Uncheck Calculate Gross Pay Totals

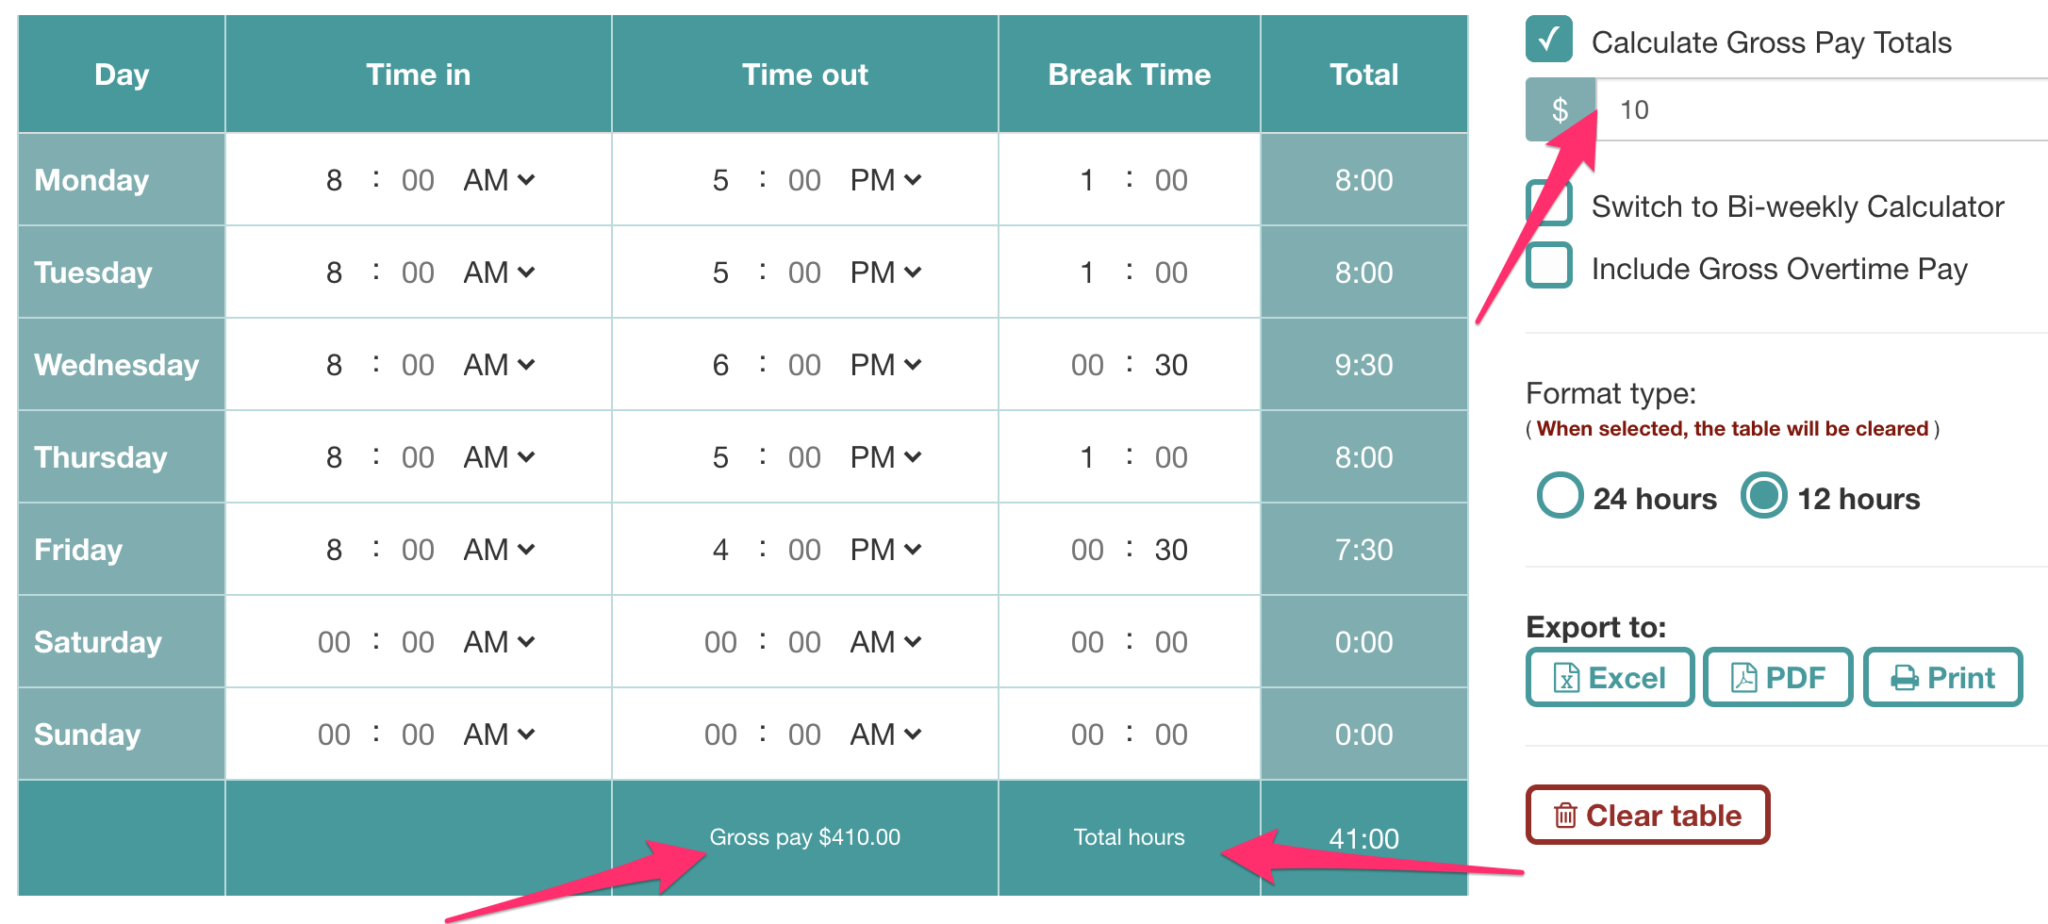pos(1548,41)
